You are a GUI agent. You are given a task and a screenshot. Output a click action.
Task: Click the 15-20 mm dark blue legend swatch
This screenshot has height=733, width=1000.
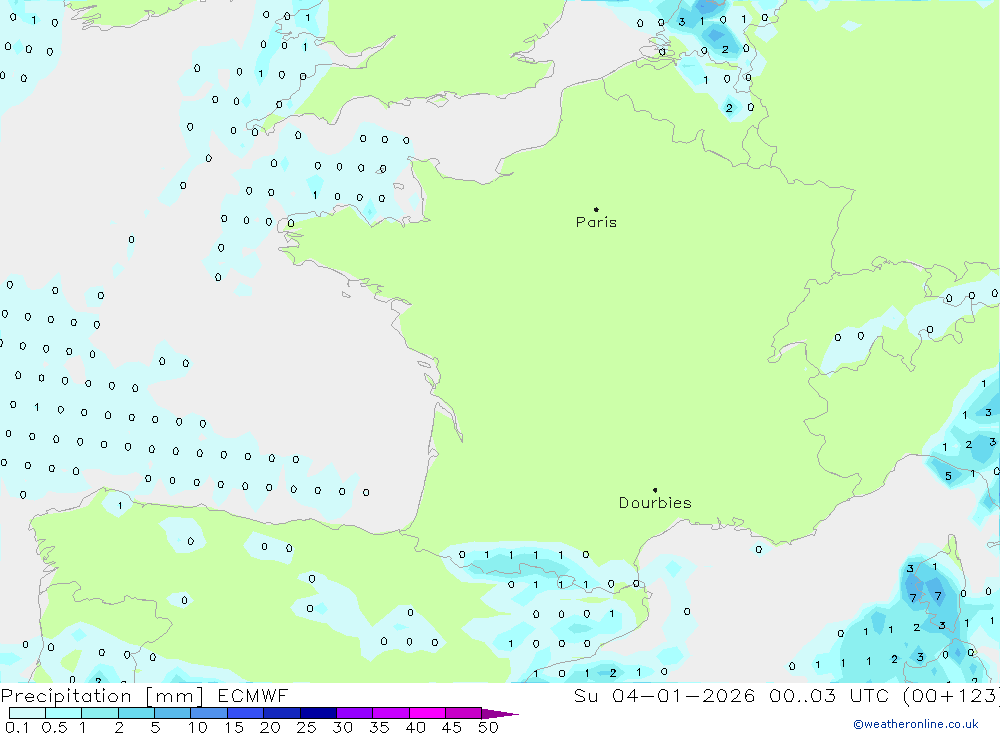(x=245, y=713)
